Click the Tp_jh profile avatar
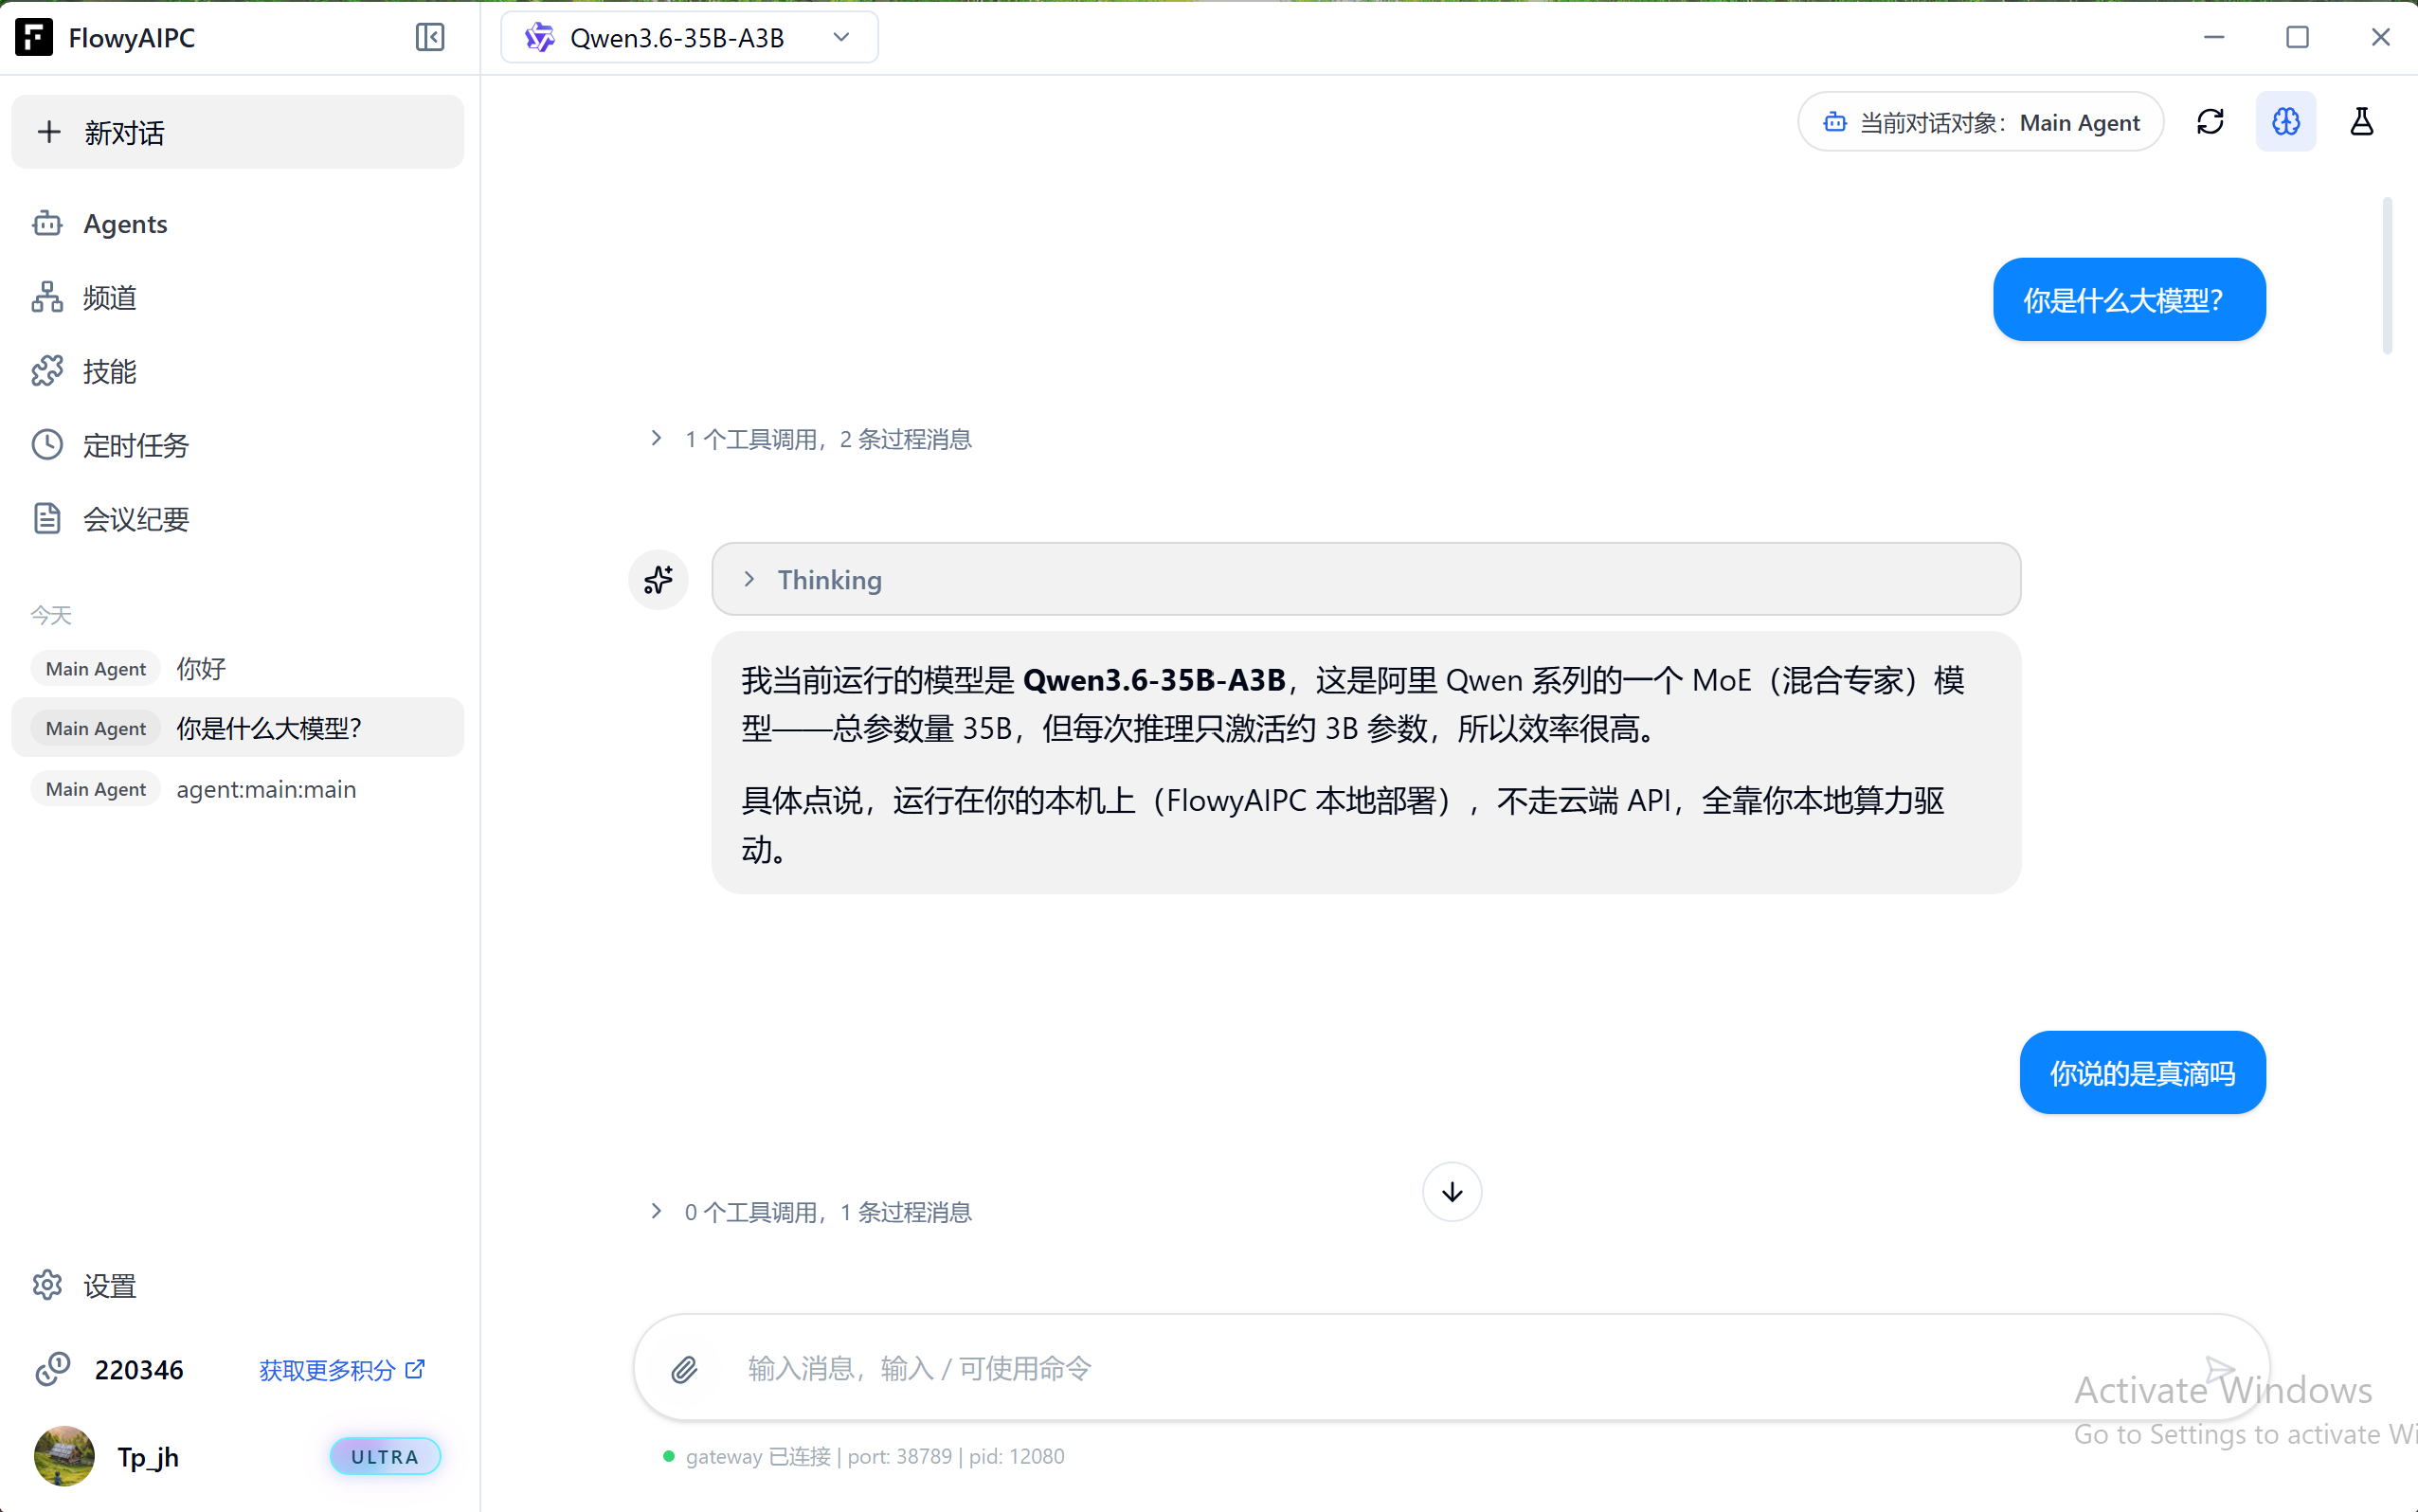The image size is (2418, 1512). click(x=64, y=1456)
